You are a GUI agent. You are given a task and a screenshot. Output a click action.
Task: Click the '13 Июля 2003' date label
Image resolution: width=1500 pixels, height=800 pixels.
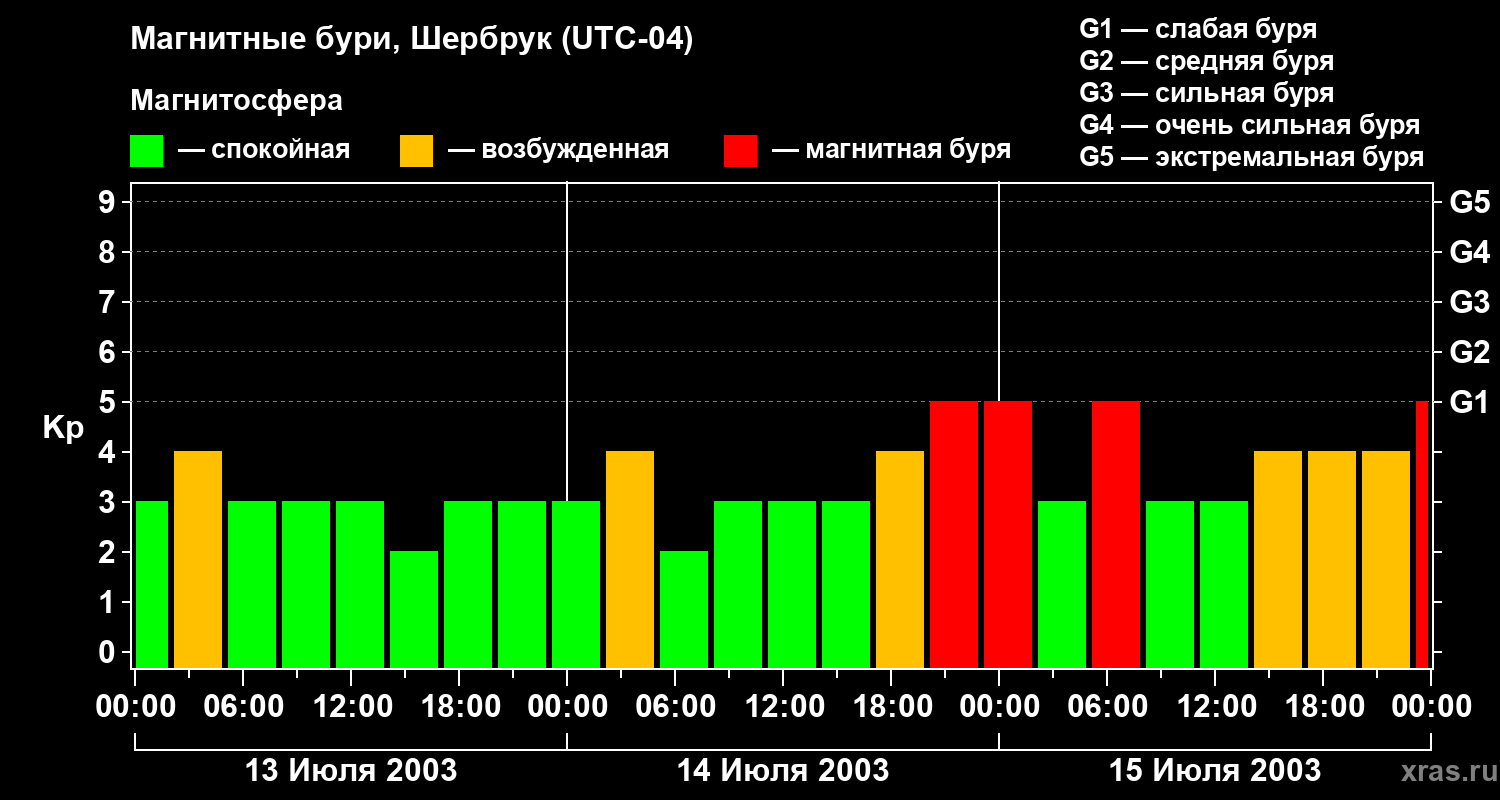(x=351, y=771)
